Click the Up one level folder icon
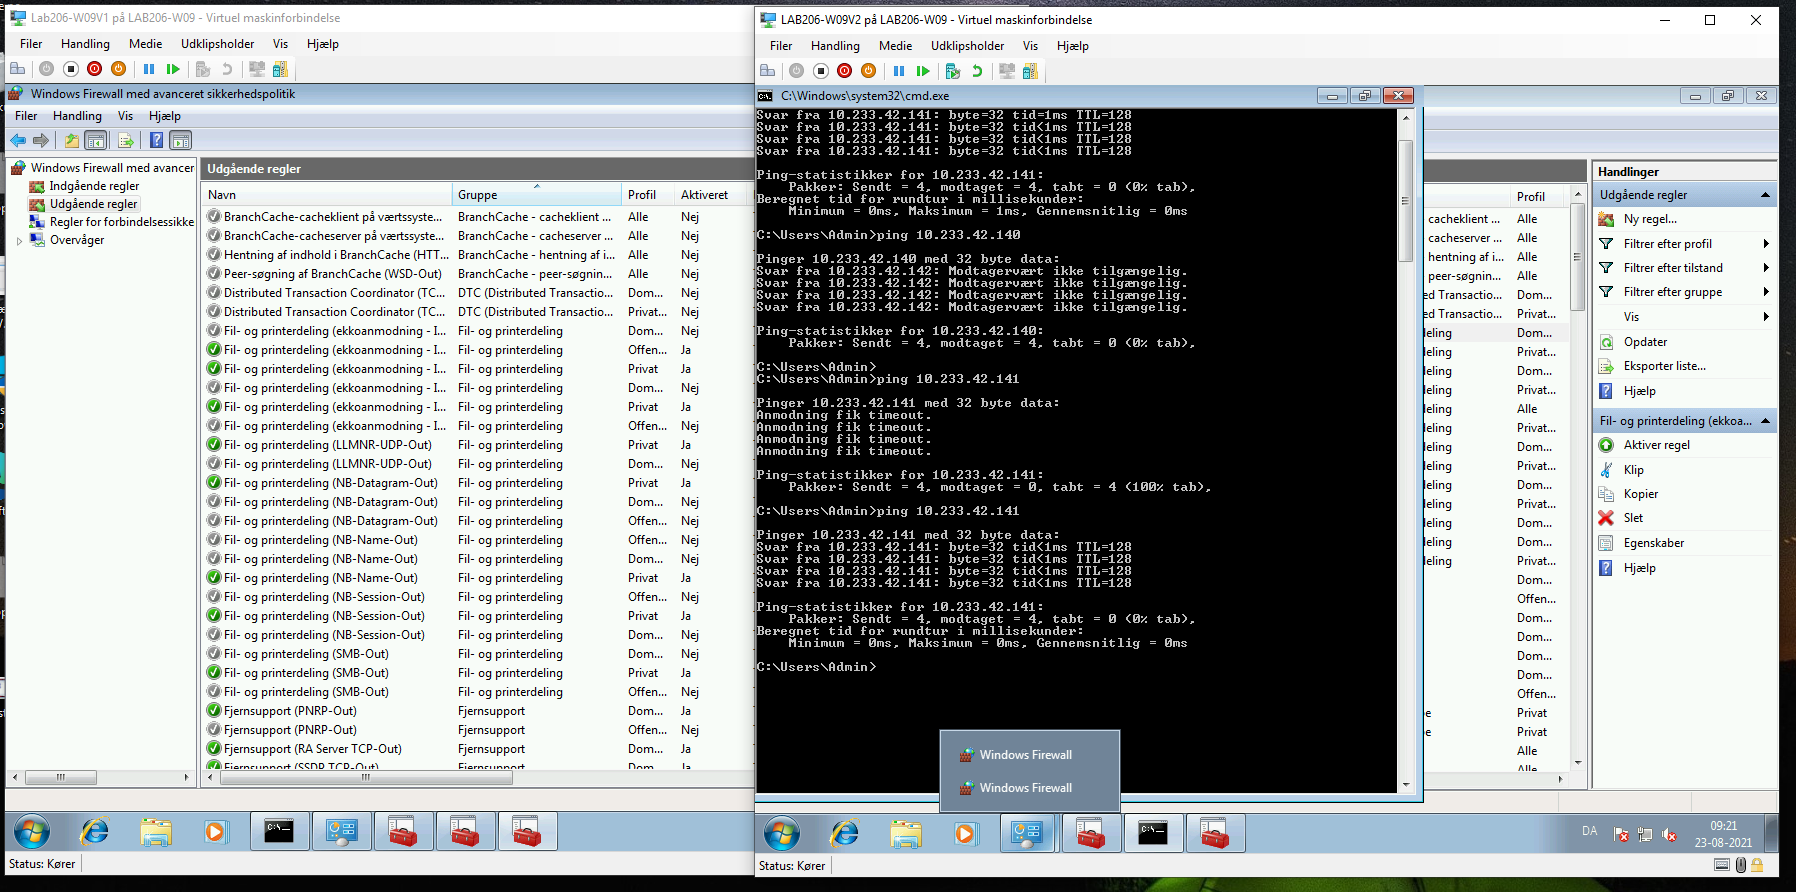This screenshot has height=892, width=1796. tap(72, 140)
